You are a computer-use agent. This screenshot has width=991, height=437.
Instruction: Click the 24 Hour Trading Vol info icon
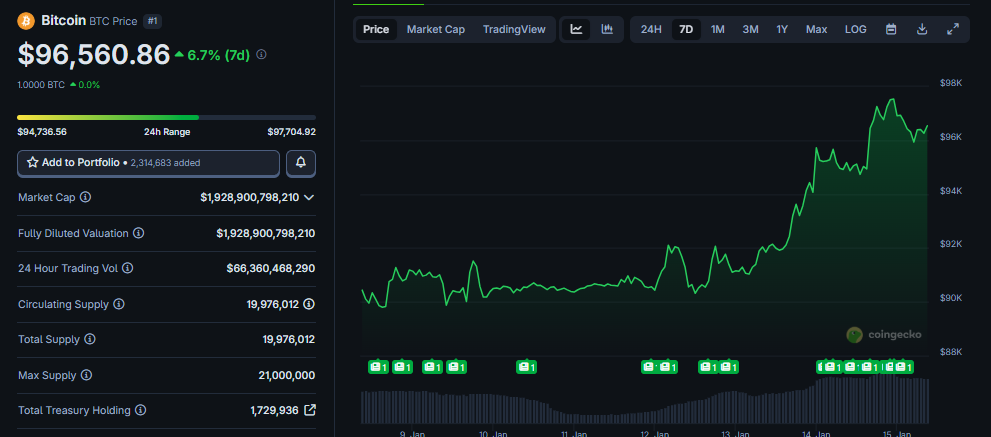[128, 269]
